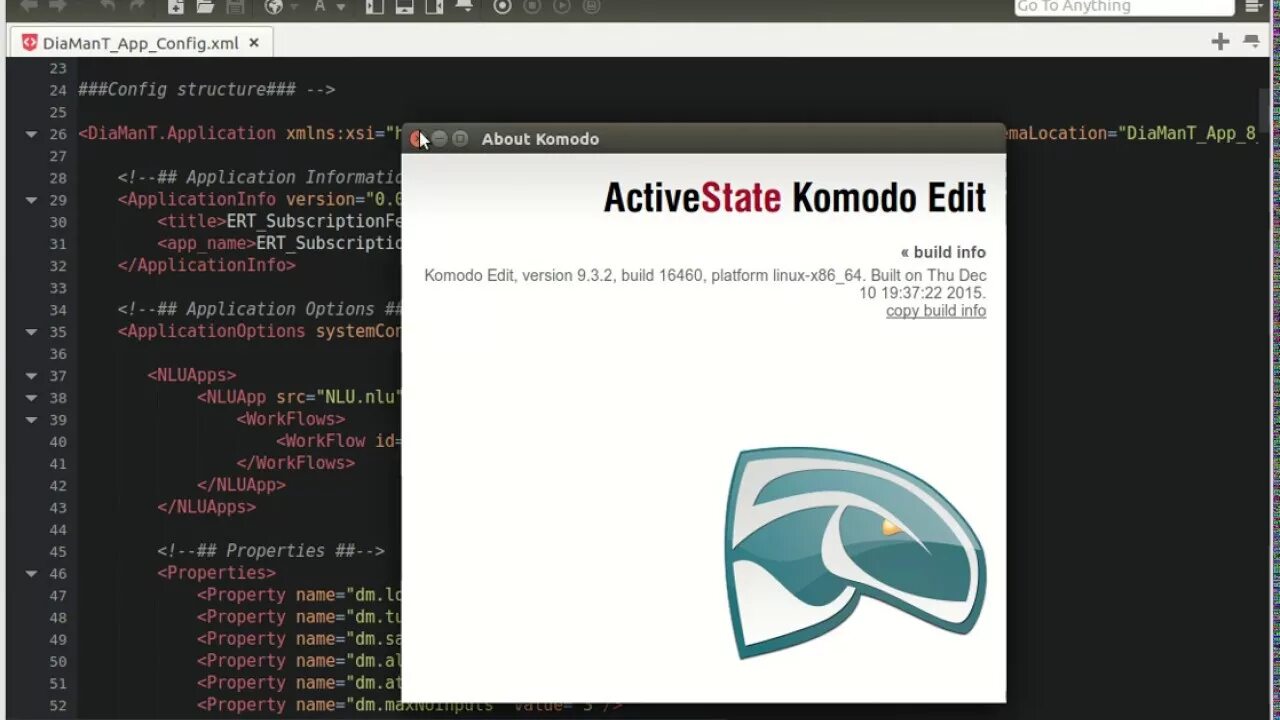Click the font 'A' toolbar icon

(321, 6)
